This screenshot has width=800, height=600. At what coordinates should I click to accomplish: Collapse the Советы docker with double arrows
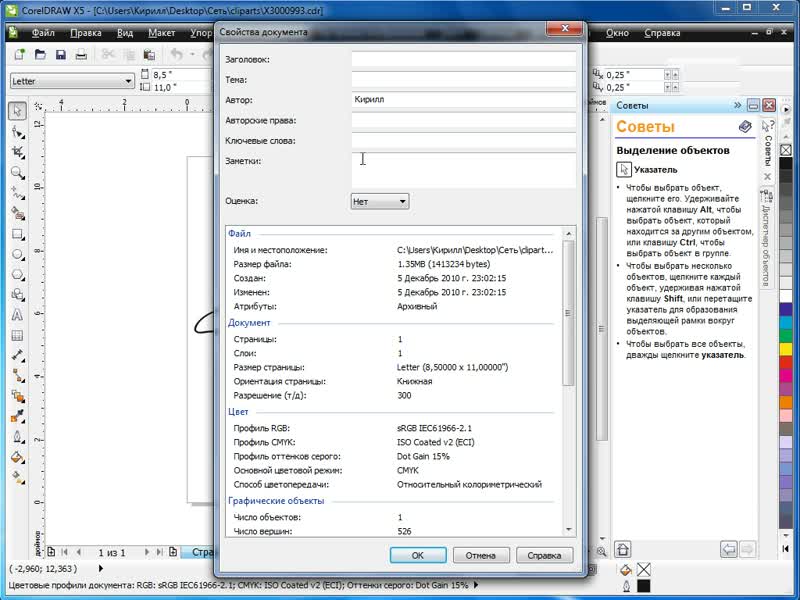(737, 105)
